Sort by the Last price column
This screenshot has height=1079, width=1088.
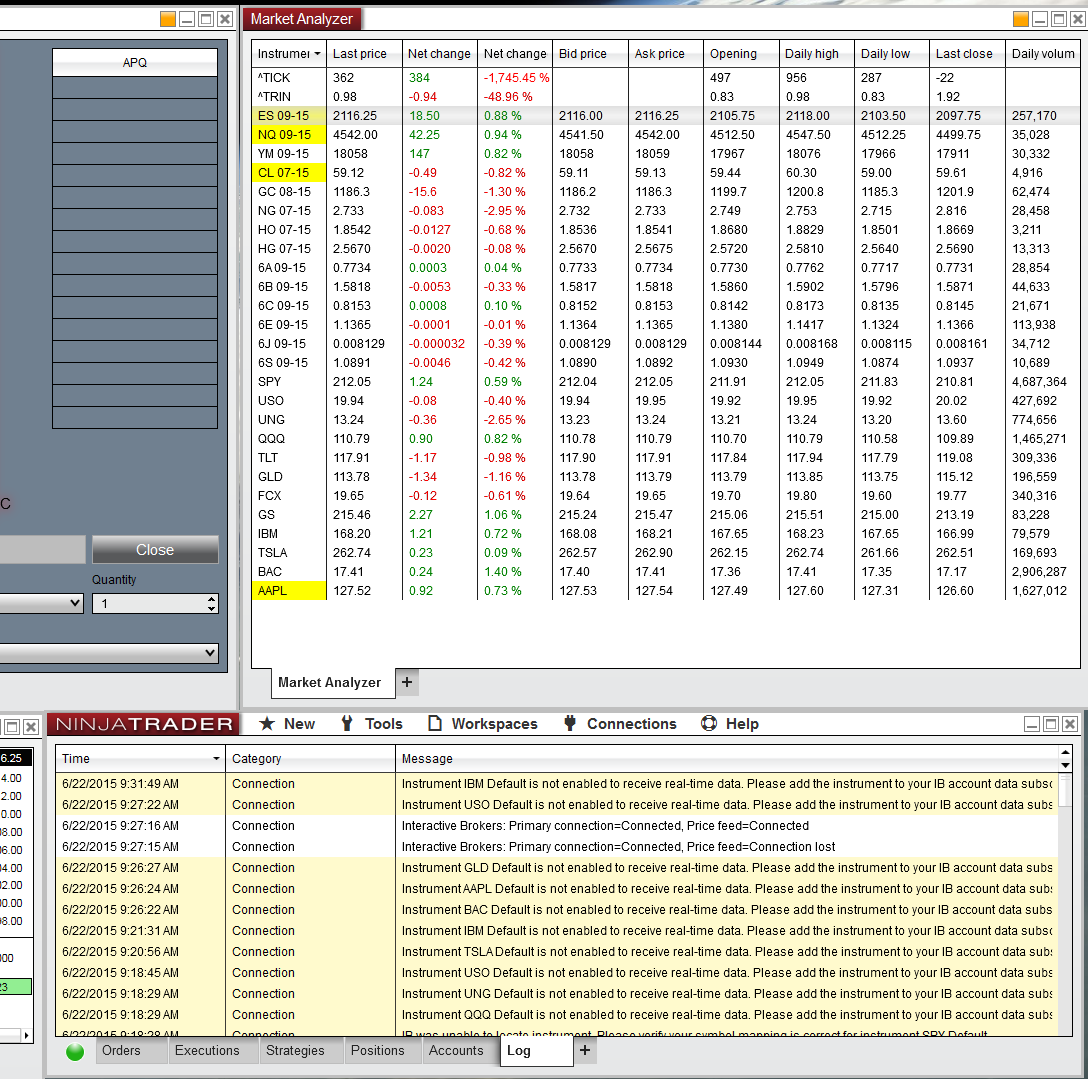coord(364,53)
